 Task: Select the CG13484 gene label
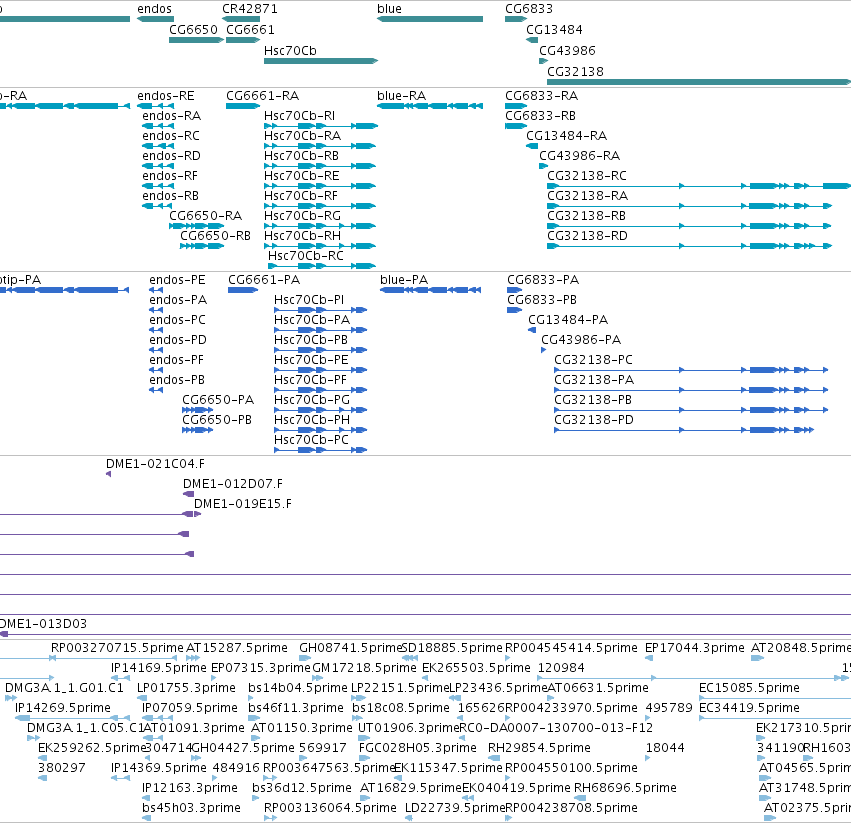tap(554, 30)
